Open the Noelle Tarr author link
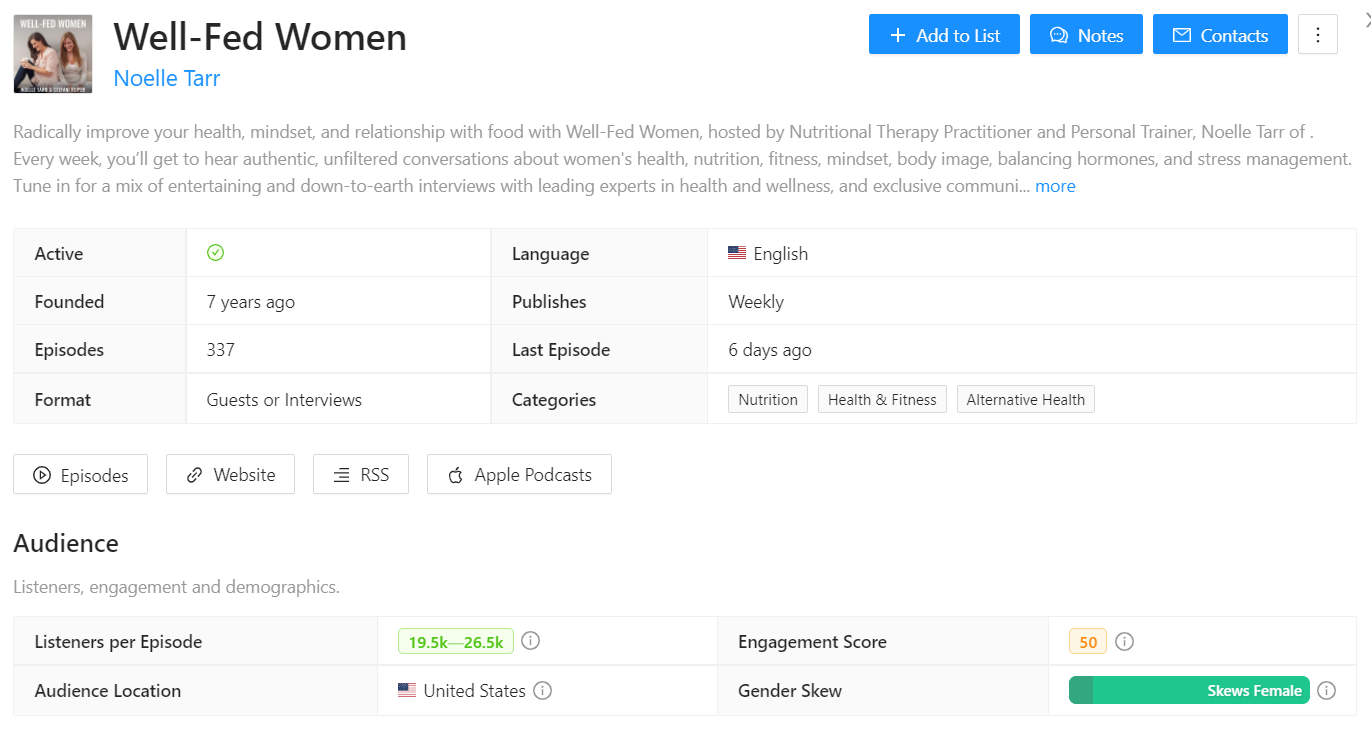Viewport: 1371px width, 745px height. [x=167, y=78]
